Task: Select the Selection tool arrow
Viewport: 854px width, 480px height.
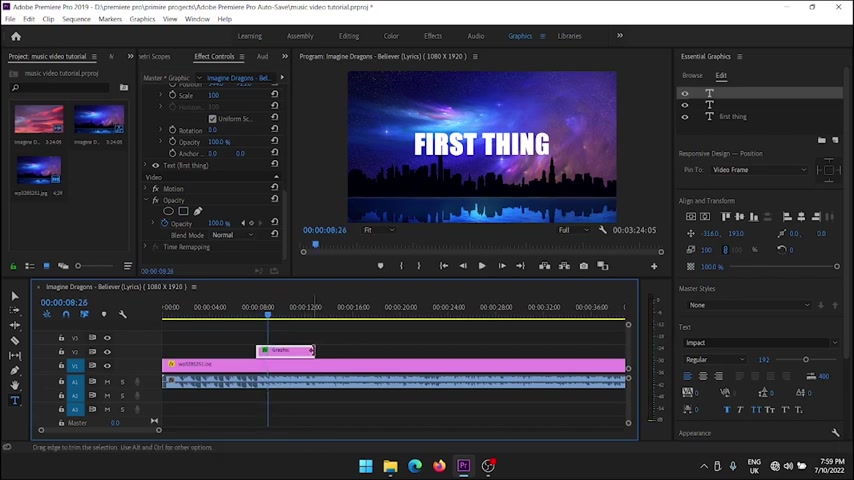Action: [x=15, y=296]
